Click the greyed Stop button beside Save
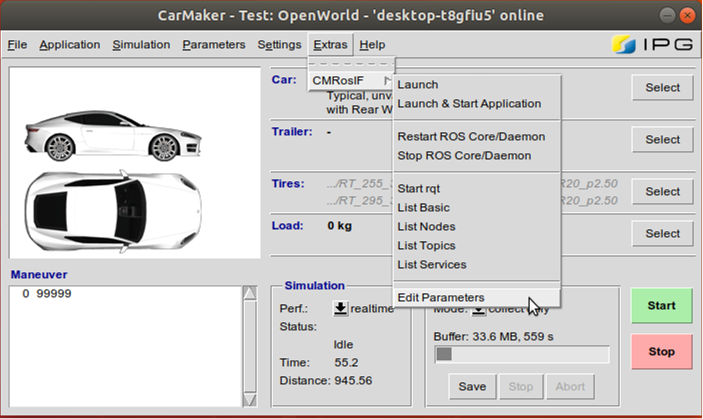 click(x=521, y=386)
